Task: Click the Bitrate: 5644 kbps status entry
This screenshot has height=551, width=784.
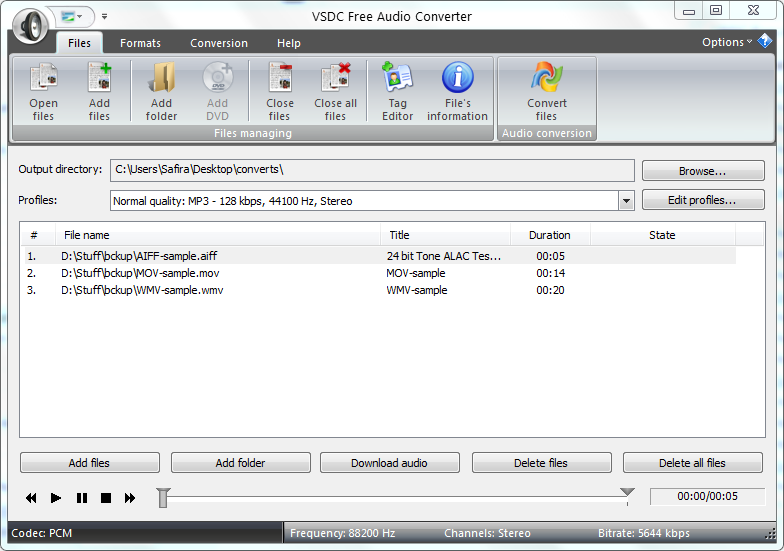Action: (644, 533)
